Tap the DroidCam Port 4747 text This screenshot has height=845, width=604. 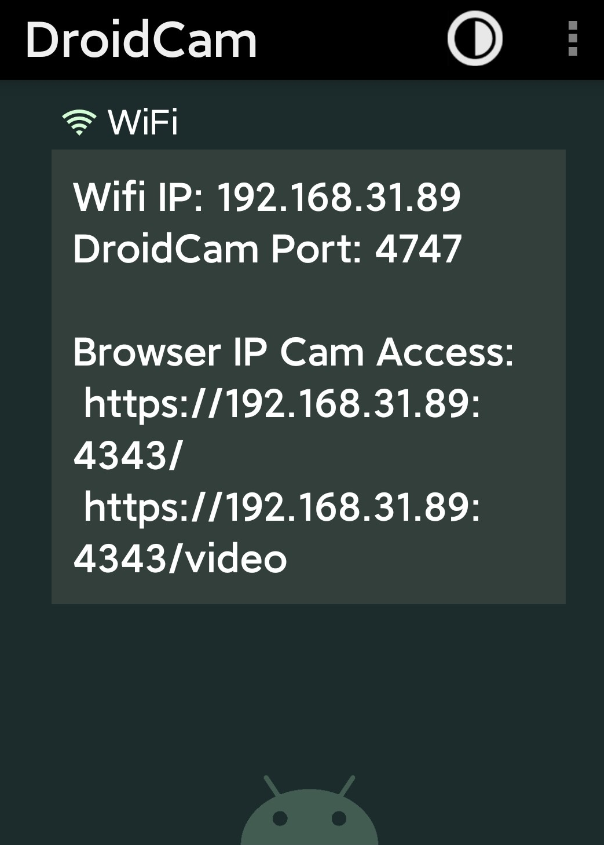tap(266, 249)
